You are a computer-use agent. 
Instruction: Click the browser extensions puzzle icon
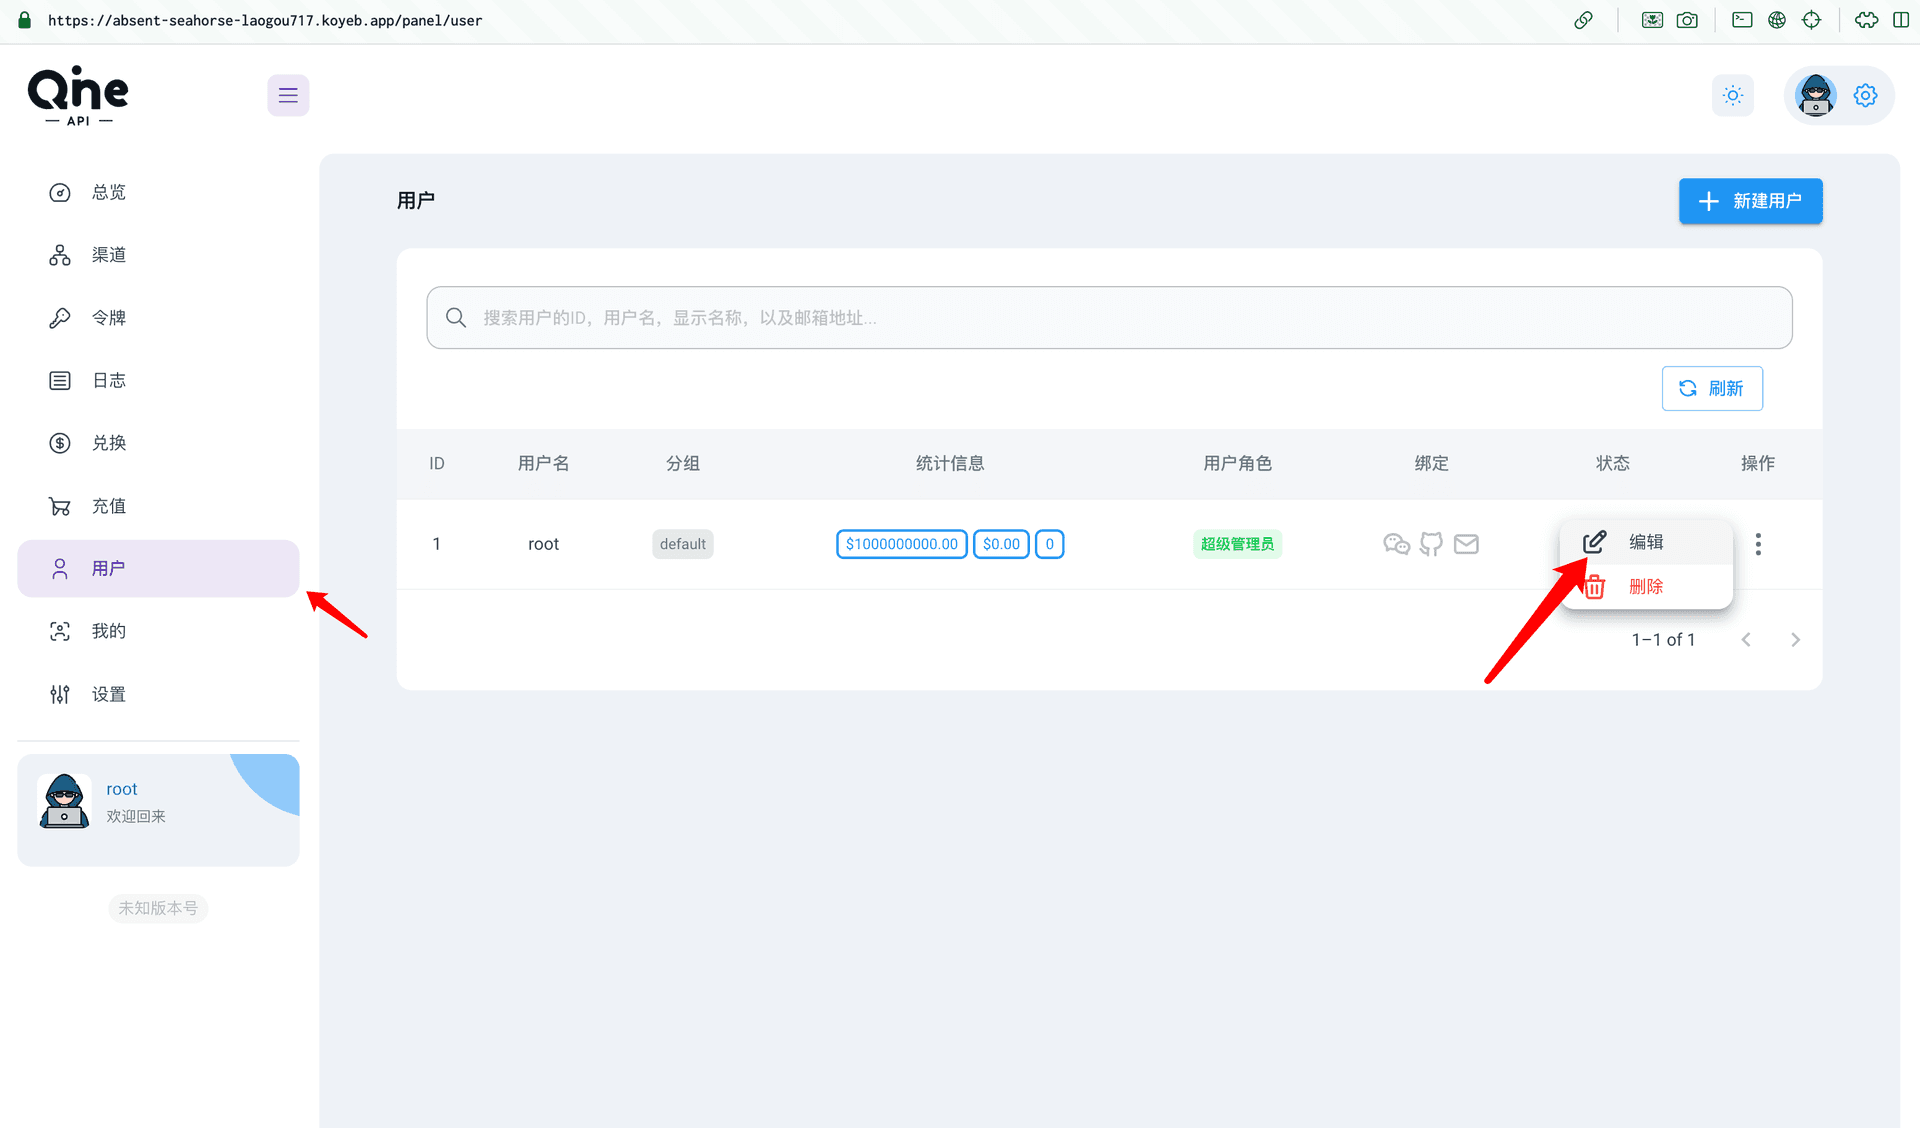click(1866, 20)
